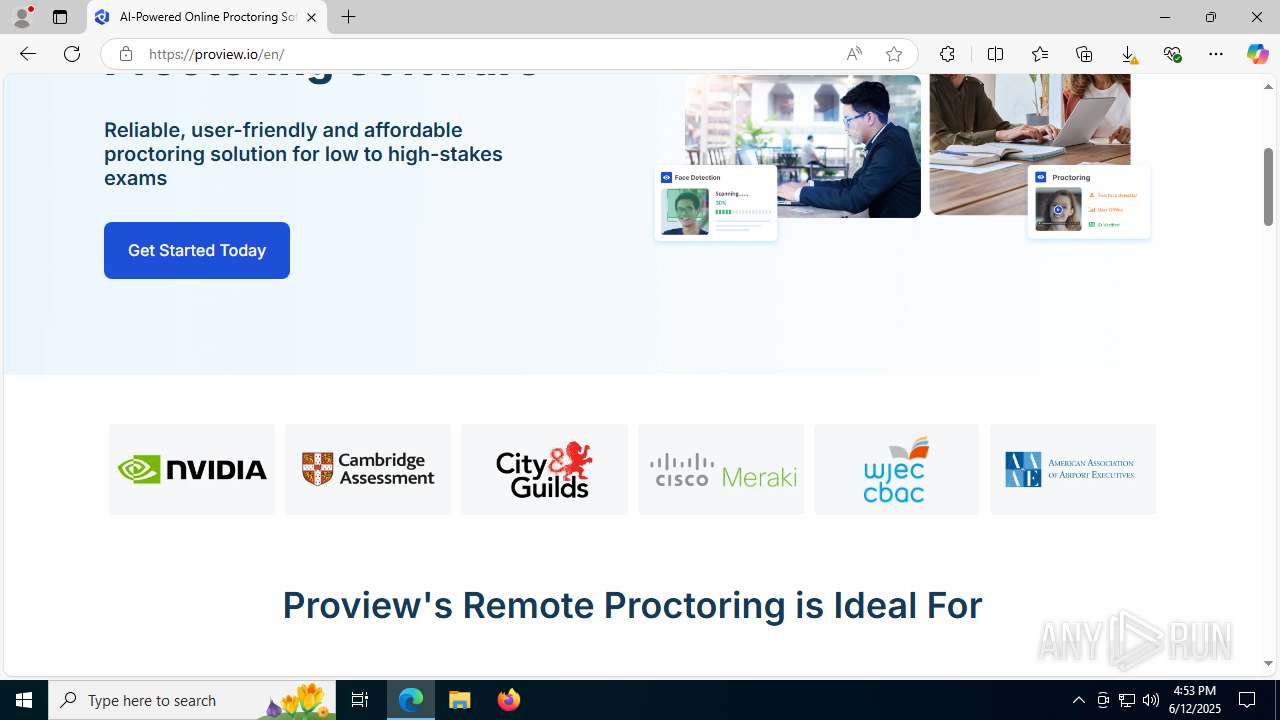
Task: Click the scrollbar up arrow
Action: 1268,86
